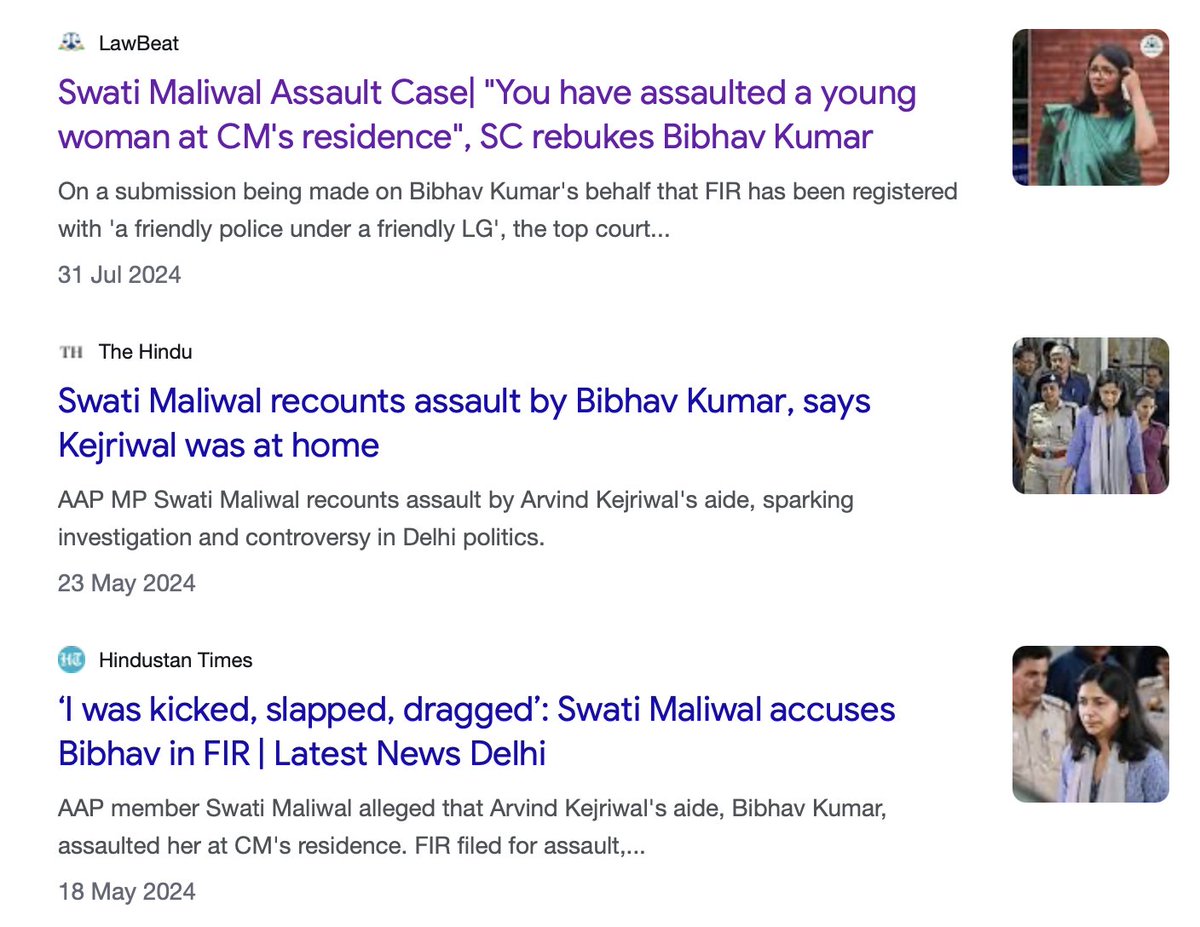Click the Hindustan Times article thumbnail
This screenshot has width=1200, height=927.
[x=1090, y=724]
